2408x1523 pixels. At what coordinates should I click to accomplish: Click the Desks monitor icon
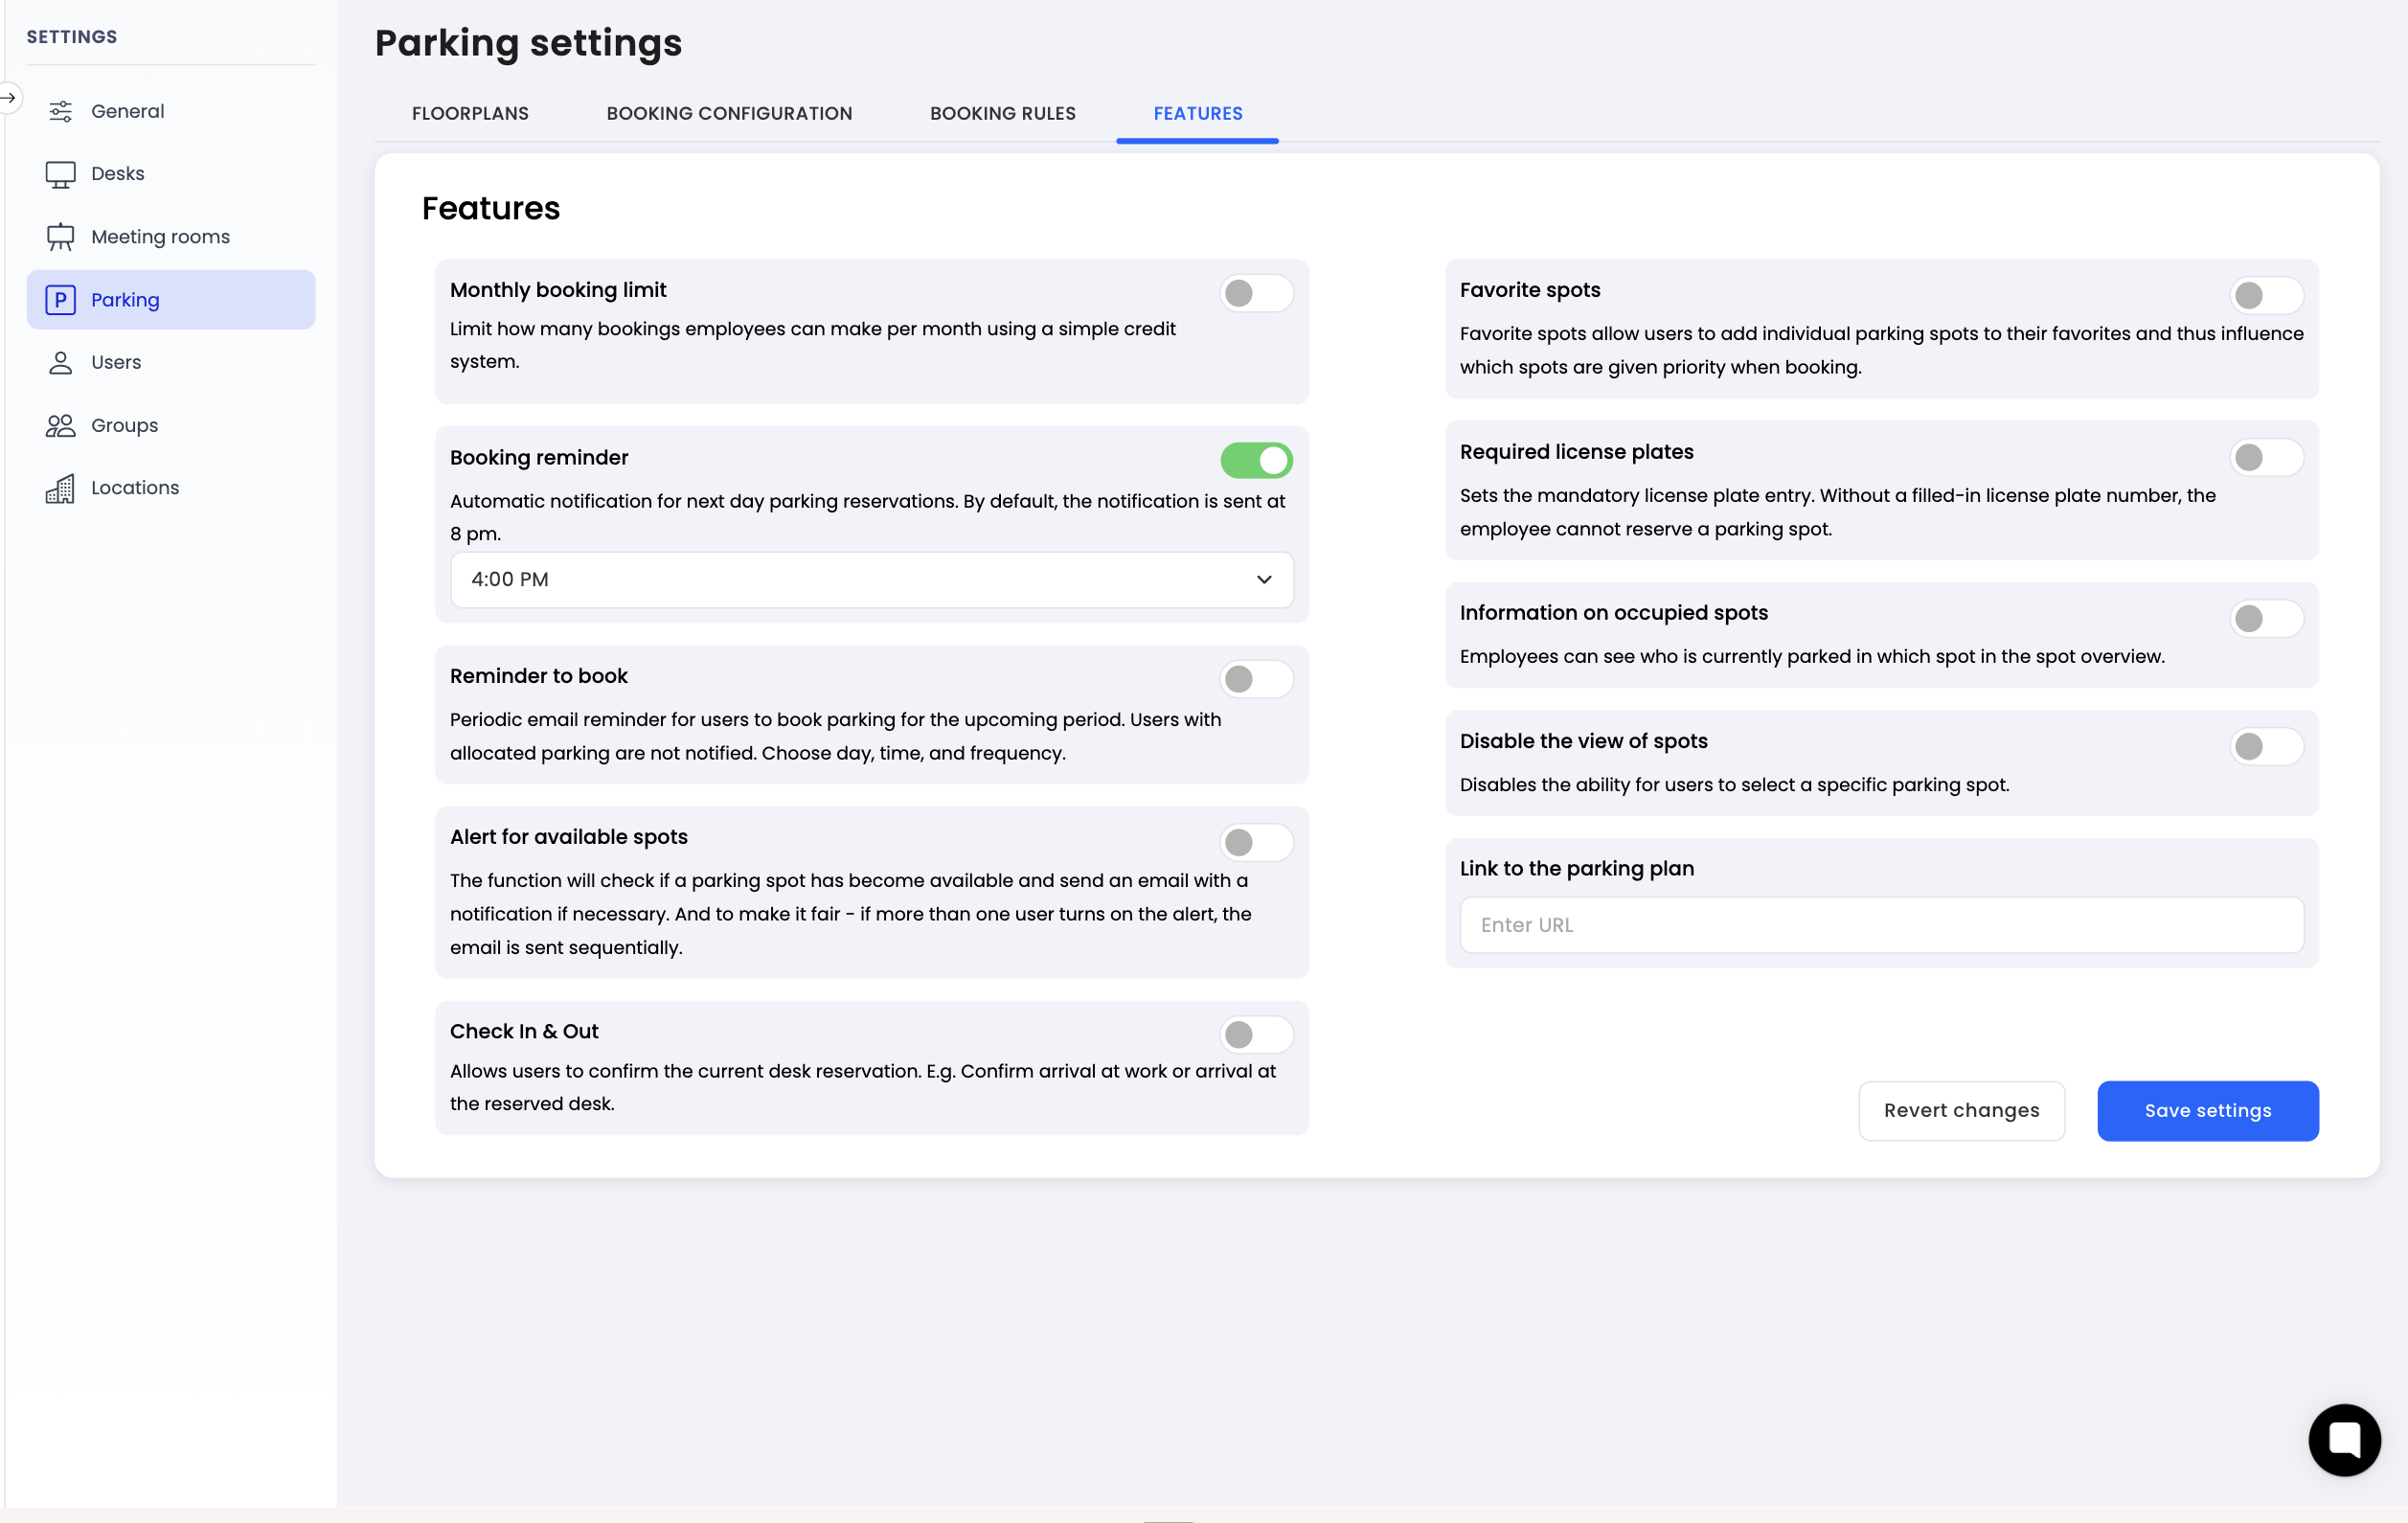pyautogui.click(x=60, y=174)
